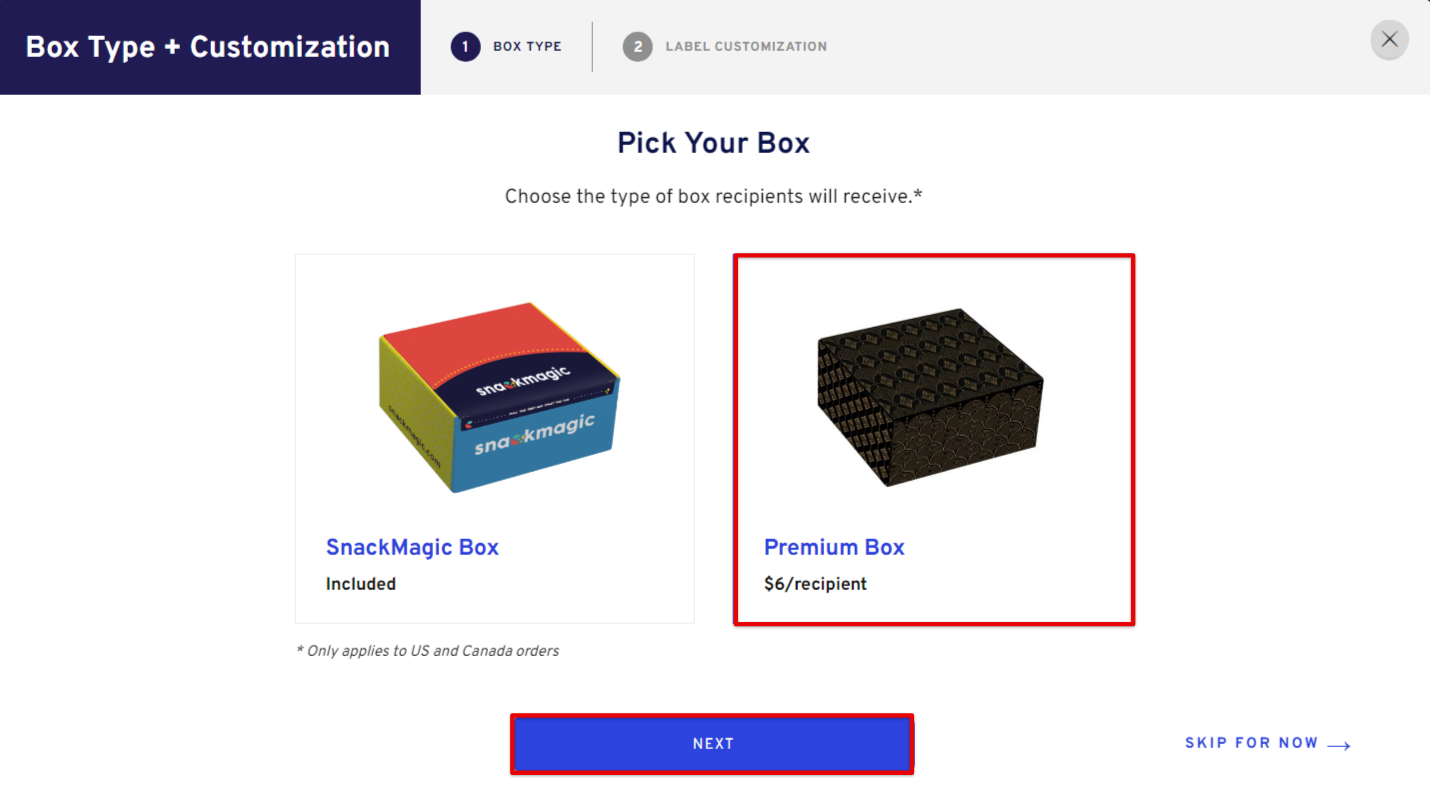Choose the Premium Box option card
The image size is (1430, 798).
coord(934,440)
